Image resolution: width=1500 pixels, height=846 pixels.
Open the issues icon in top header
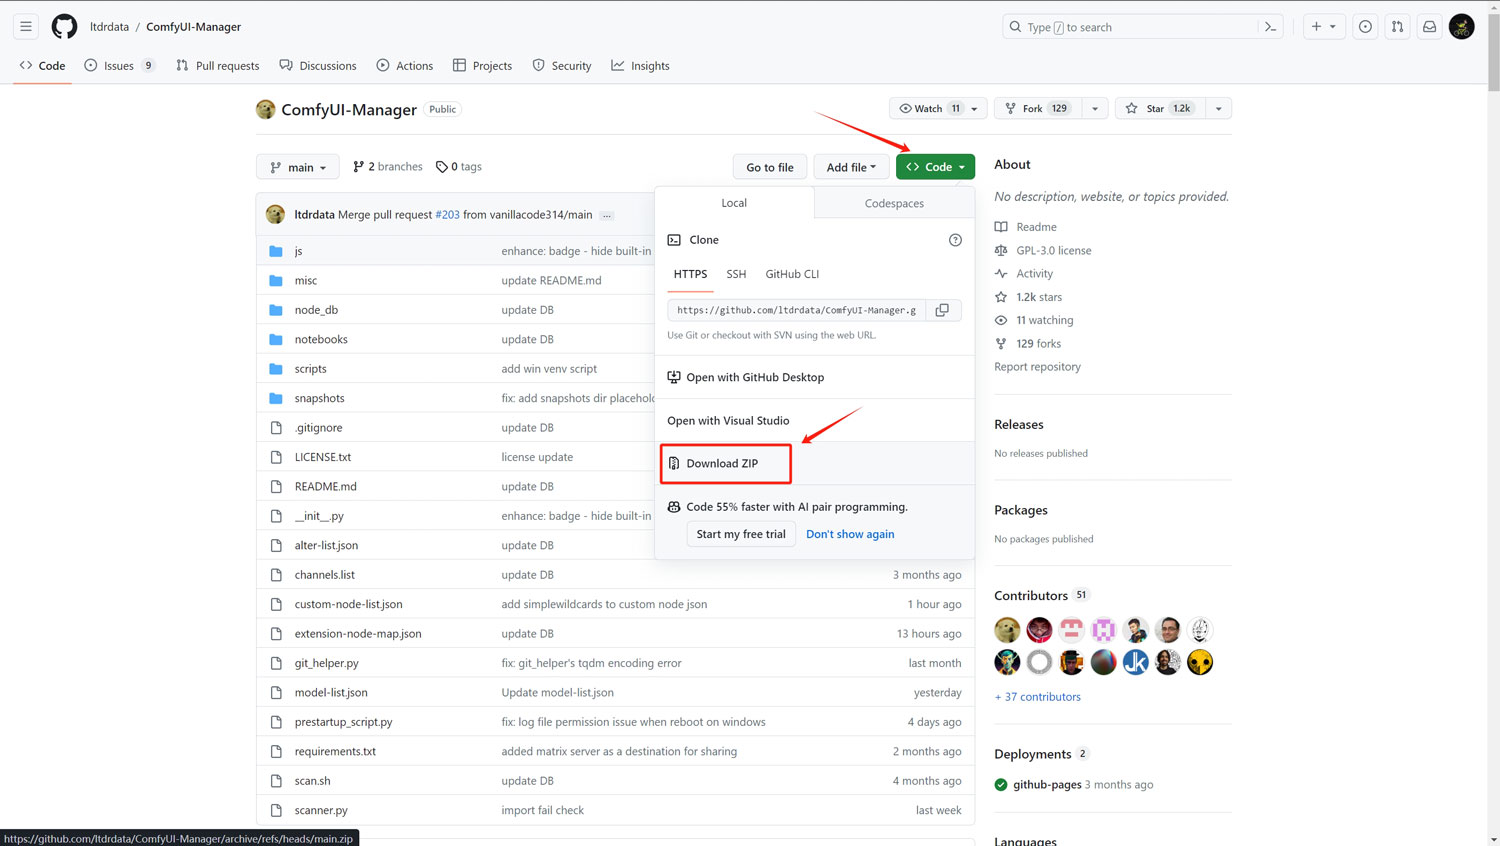[x=1365, y=27]
